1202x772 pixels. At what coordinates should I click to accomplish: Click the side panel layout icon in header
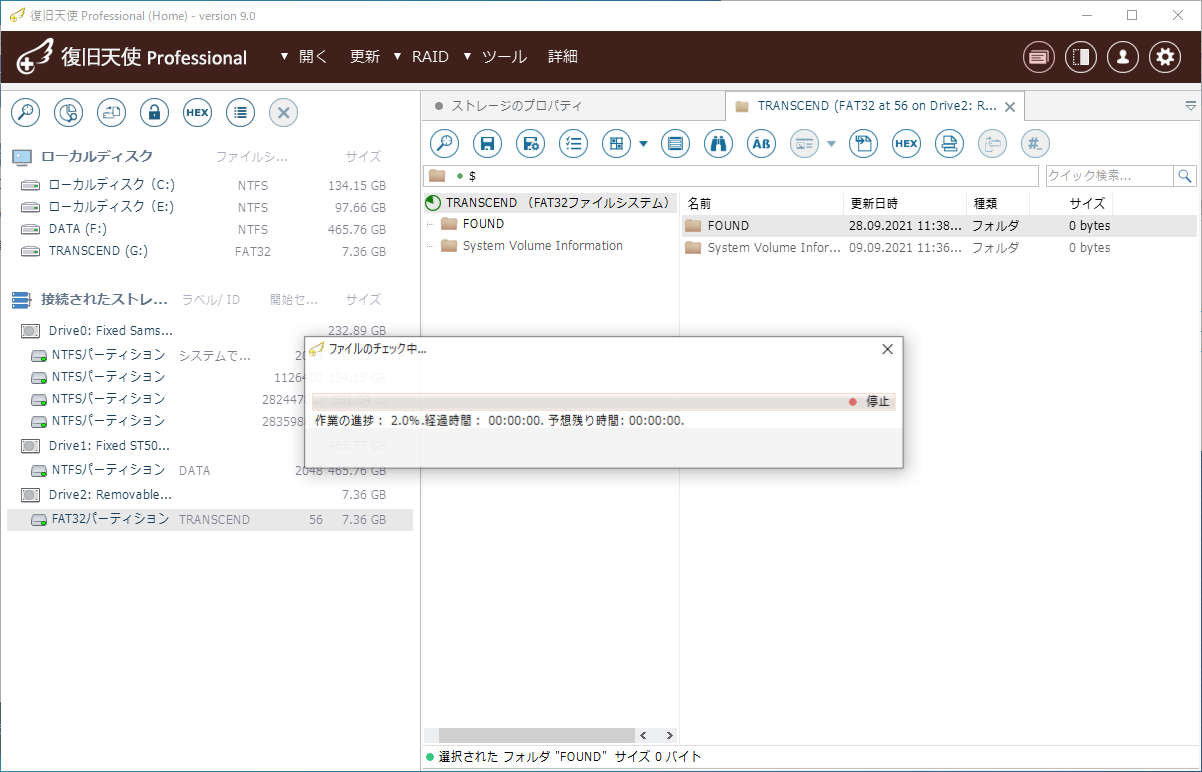coord(1081,57)
